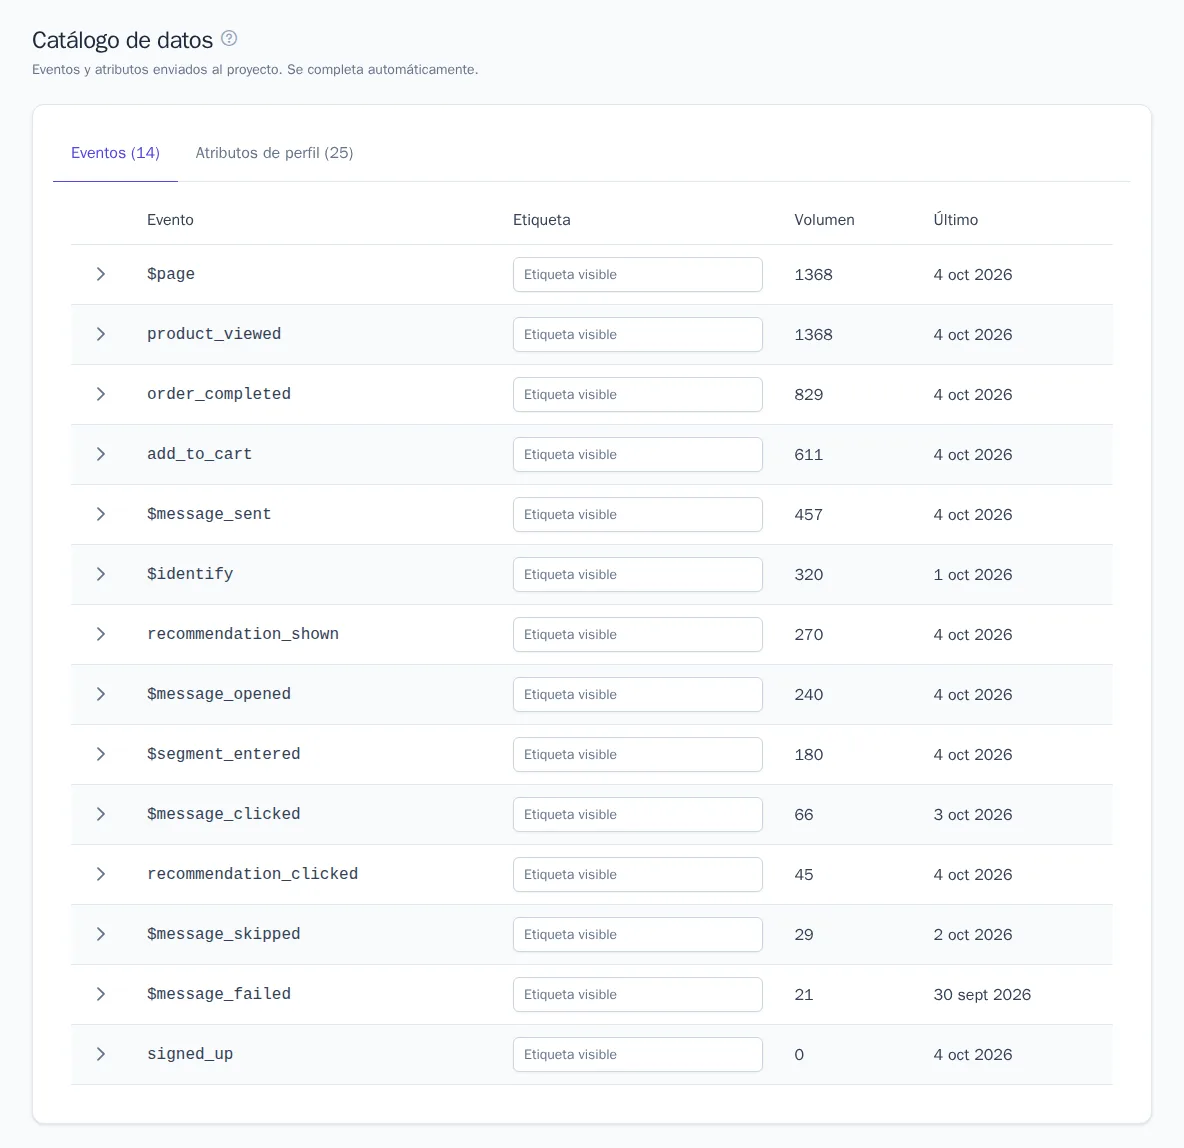The image size is (1184, 1148).
Task: Click the Etiqueta visible input for add_to_cart
Action: pos(637,455)
